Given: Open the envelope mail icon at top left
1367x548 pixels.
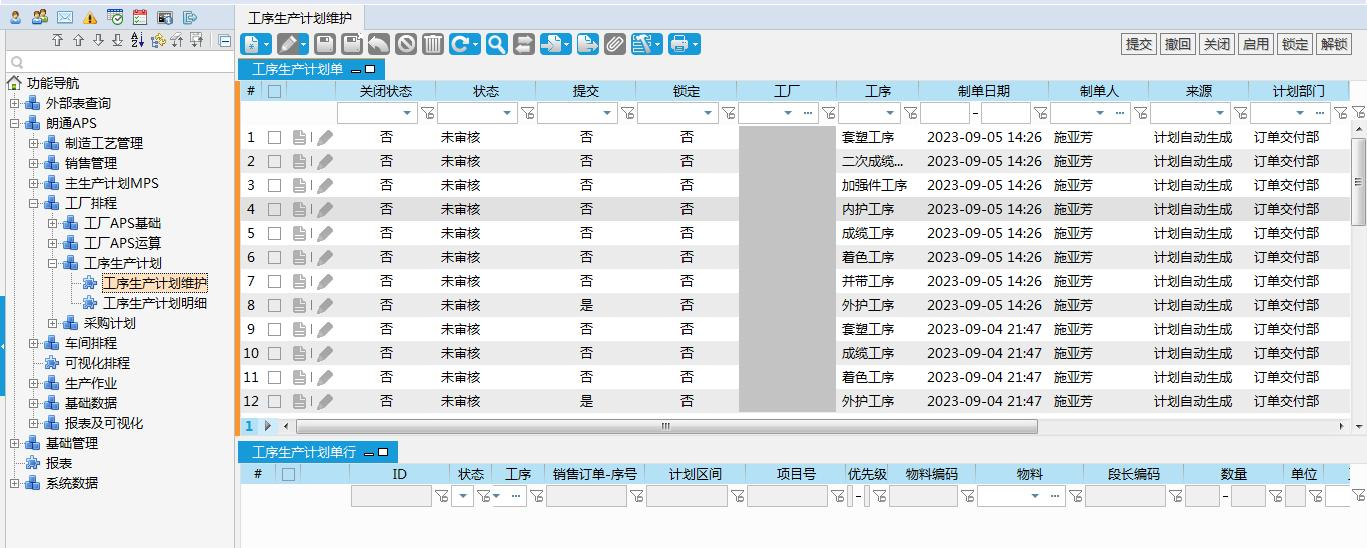Looking at the screenshot, I should (x=65, y=17).
